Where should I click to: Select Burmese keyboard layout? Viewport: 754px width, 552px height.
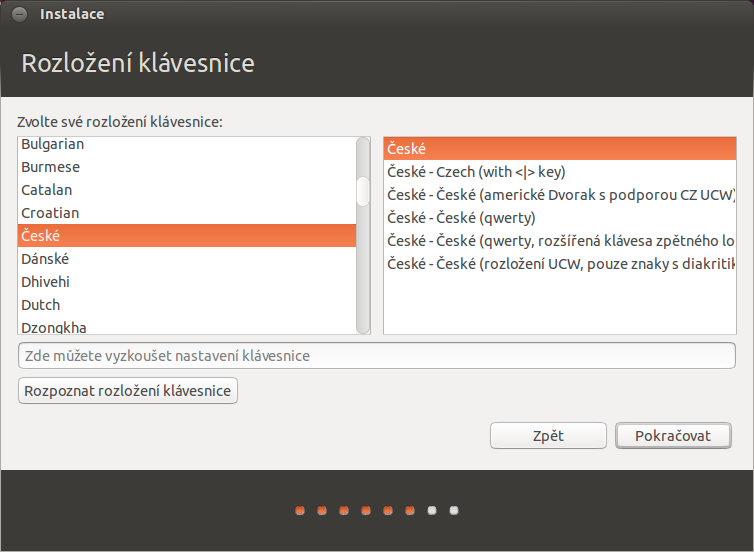tap(187, 167)
